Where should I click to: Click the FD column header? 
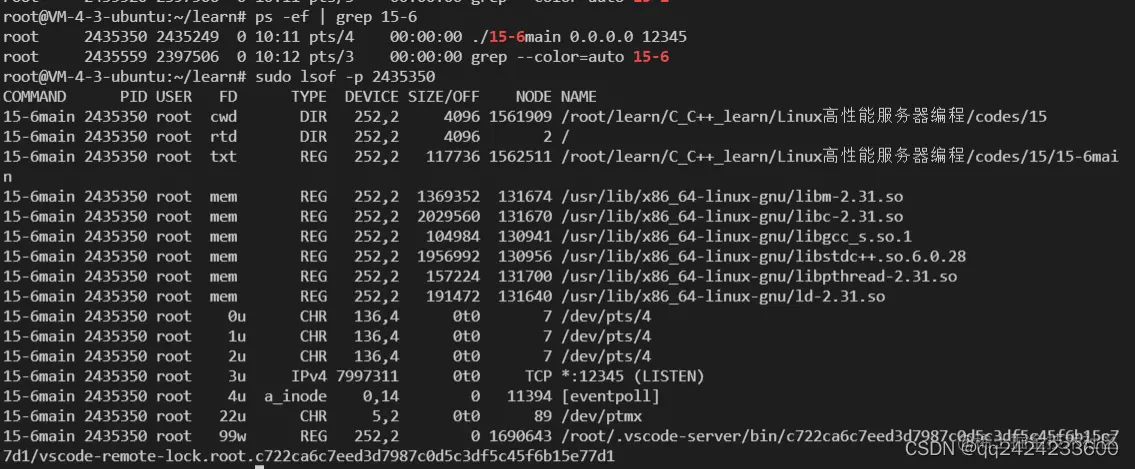tap(228, 97)
